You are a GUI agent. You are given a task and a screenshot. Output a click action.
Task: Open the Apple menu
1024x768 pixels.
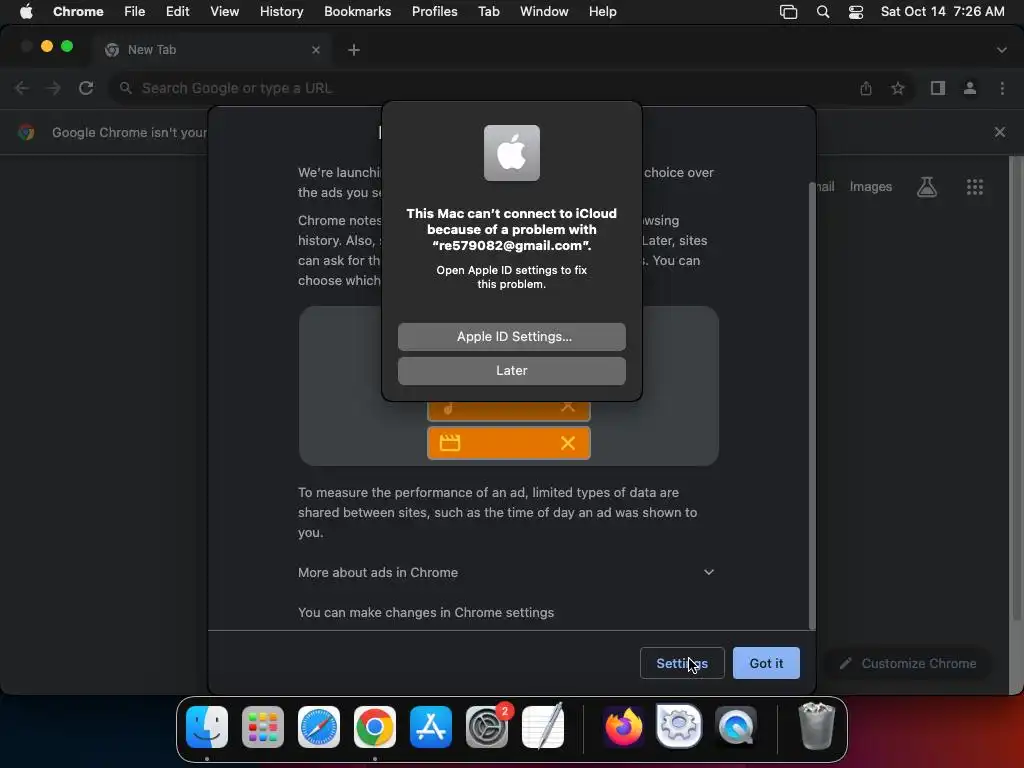click(26, 11)
